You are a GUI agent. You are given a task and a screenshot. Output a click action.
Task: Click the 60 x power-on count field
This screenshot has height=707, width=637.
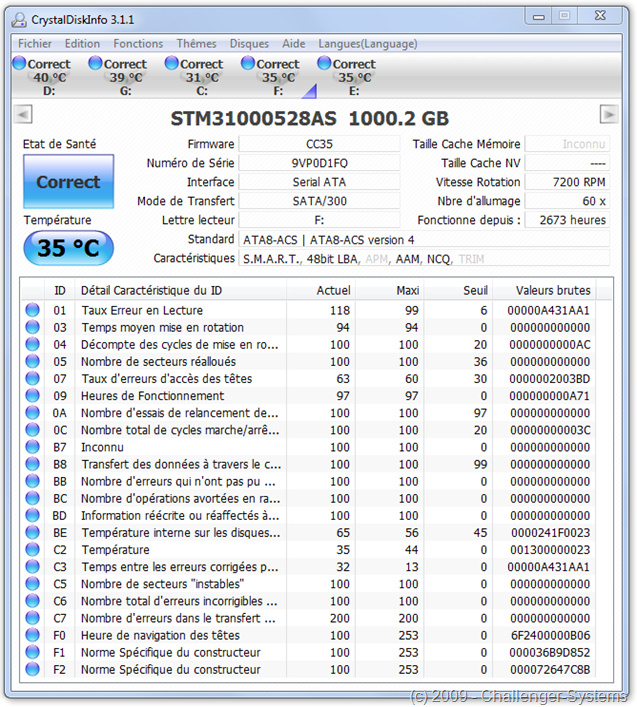(x=567, y=201)
